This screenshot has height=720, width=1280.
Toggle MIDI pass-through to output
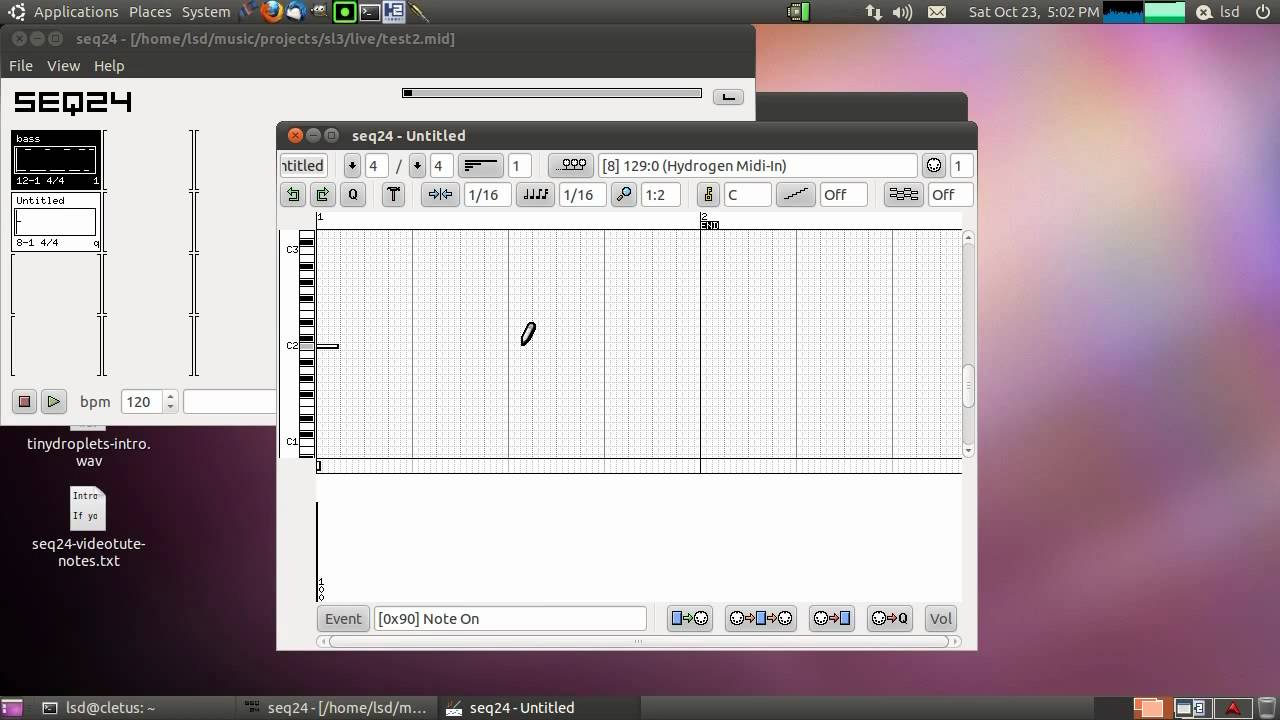pos(760,618)
